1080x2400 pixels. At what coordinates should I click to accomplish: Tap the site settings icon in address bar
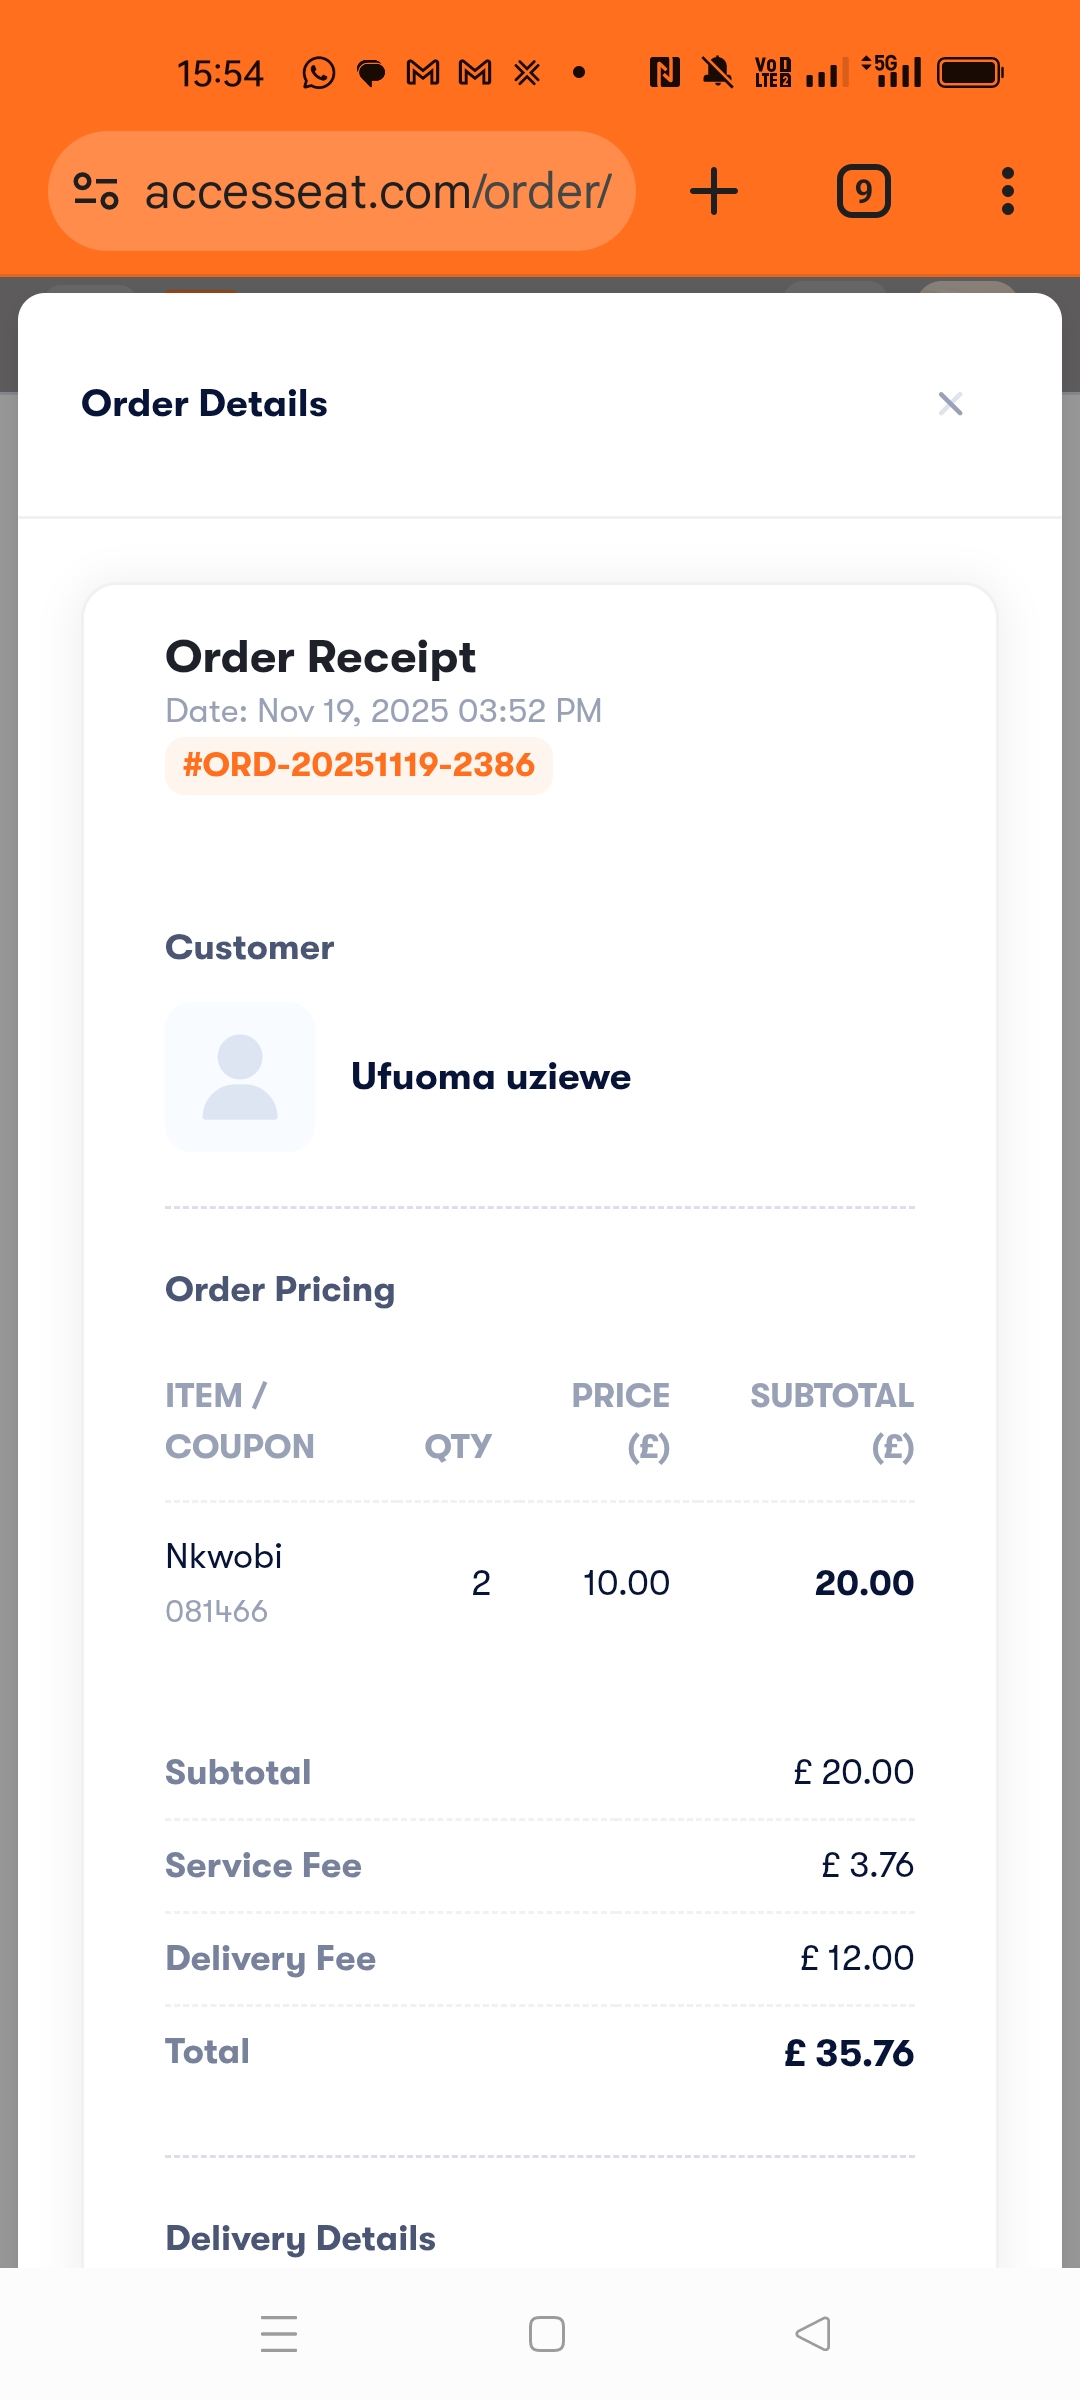tap(96, 191)
